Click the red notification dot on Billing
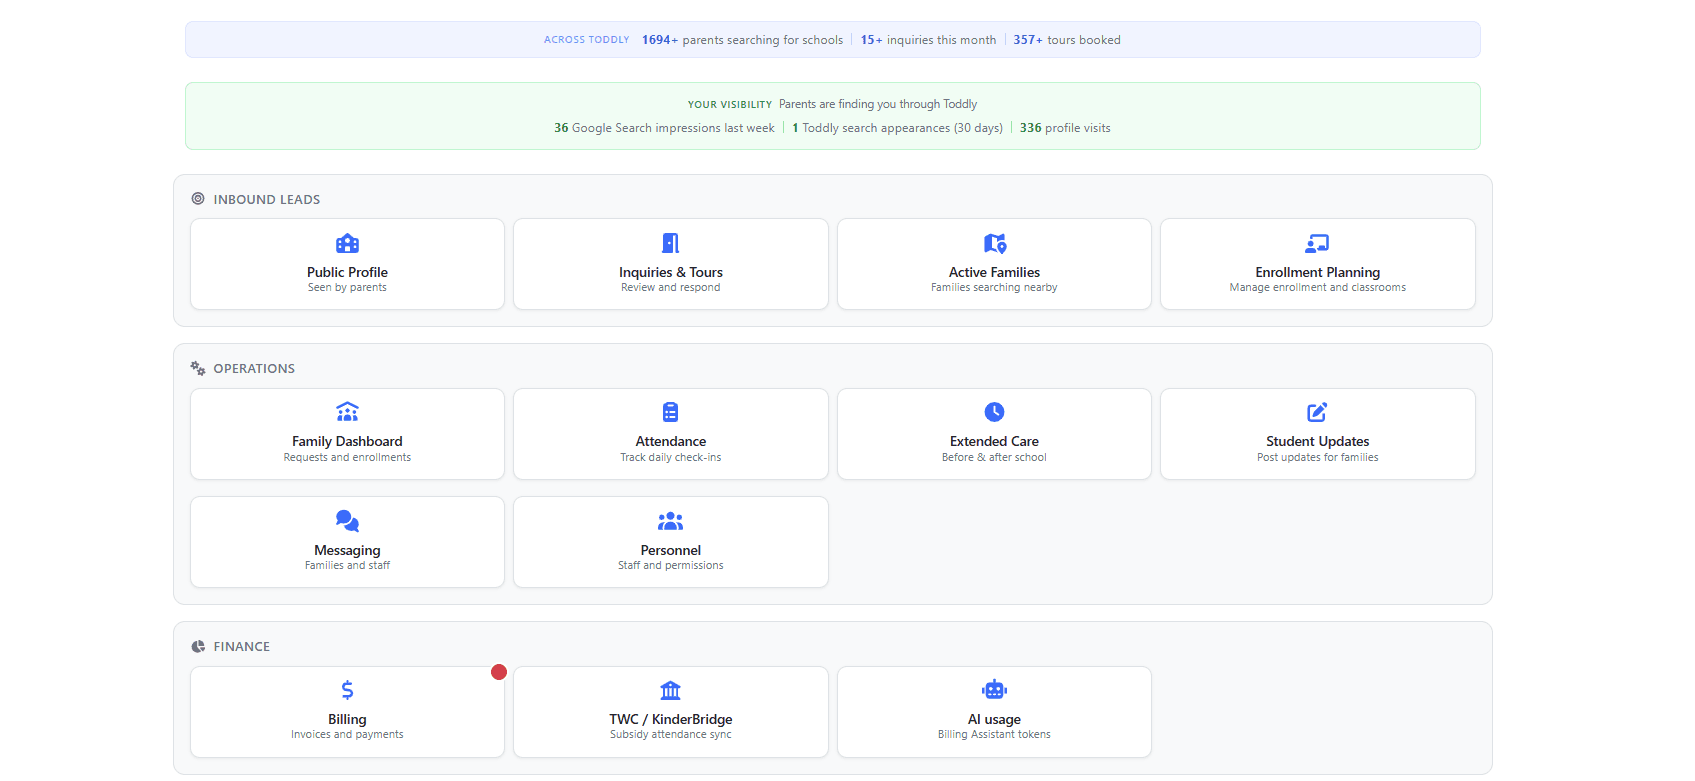Viewport: 1695px width, 781px height. tap(499, 672)
